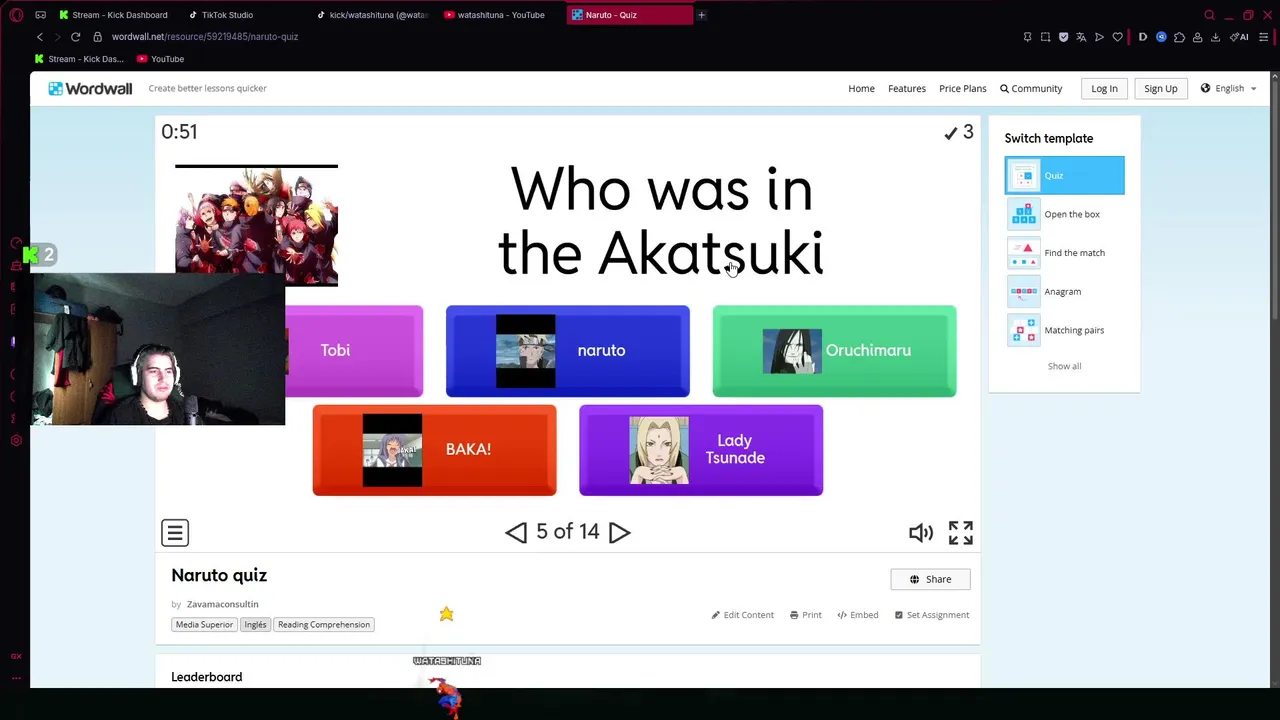Click the profile account icon in the toolbar
The height and width of the screenshot is (720, 1280).
[1197, 37]
